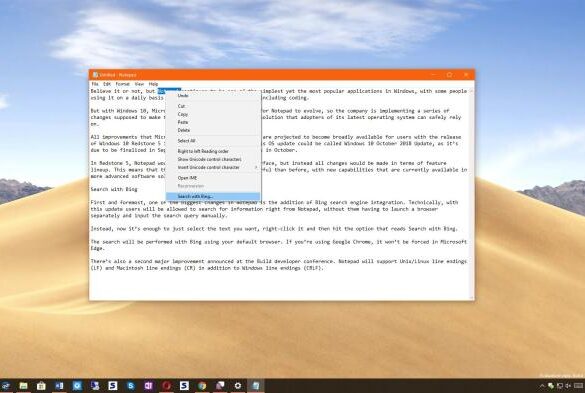
Task: Open the File menu in Notepad
Action: (x=95, y=84)
